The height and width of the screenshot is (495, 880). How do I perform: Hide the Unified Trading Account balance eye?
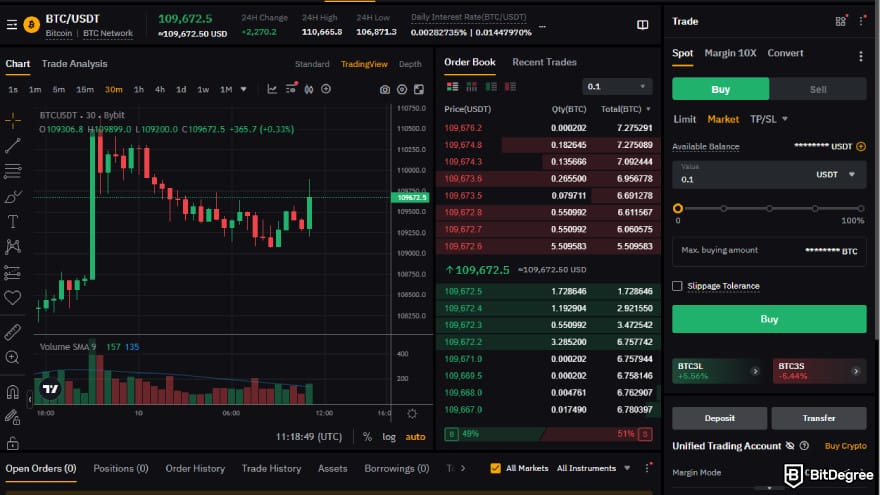tap(790, 446)
